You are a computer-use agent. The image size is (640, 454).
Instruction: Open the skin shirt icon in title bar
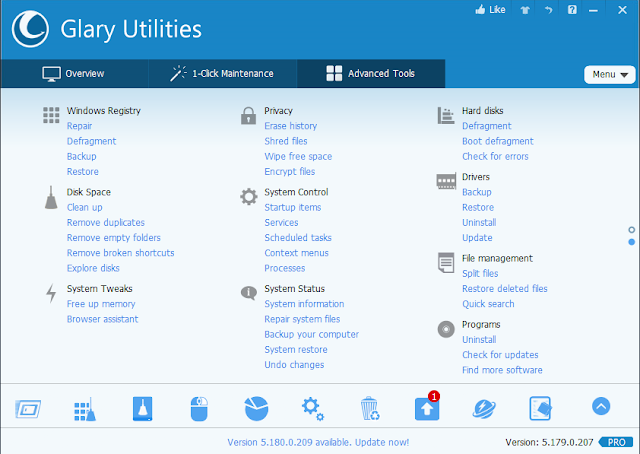(525, 10)
